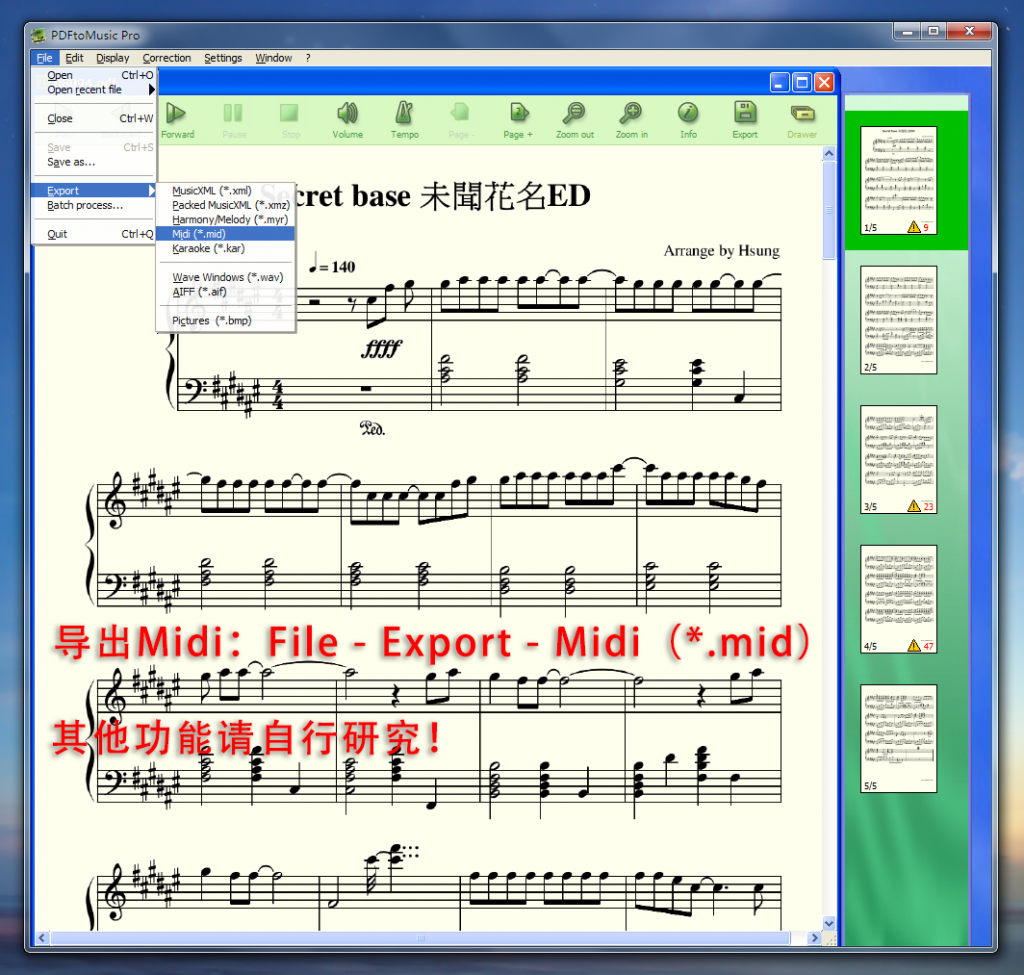Choose Midi (*.mid) from Export submenu
The width and height of the screenshot is (1024, 975).
199,233
